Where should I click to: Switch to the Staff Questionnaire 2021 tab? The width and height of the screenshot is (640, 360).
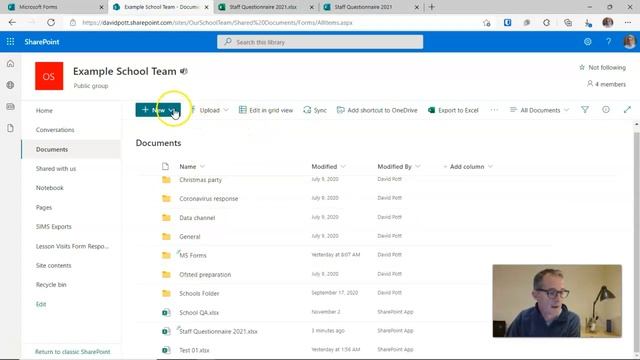point(369,7)
